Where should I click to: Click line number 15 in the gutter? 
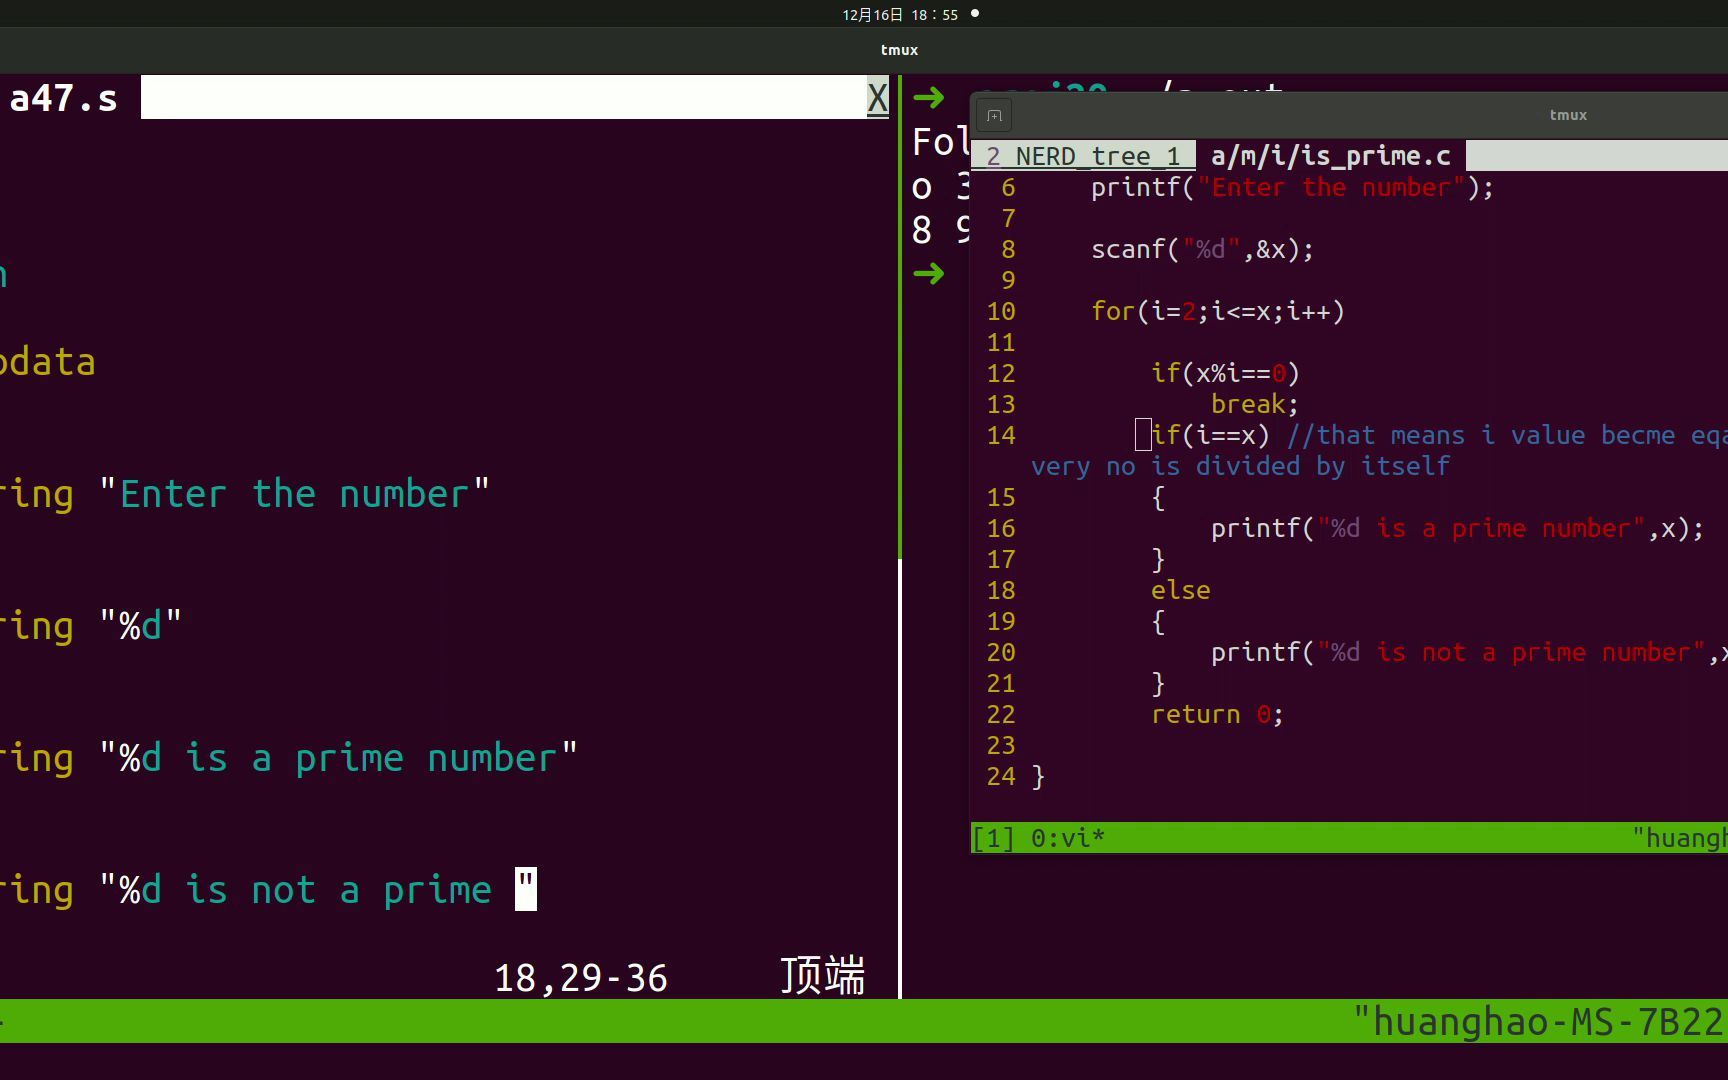point(1001,497)
